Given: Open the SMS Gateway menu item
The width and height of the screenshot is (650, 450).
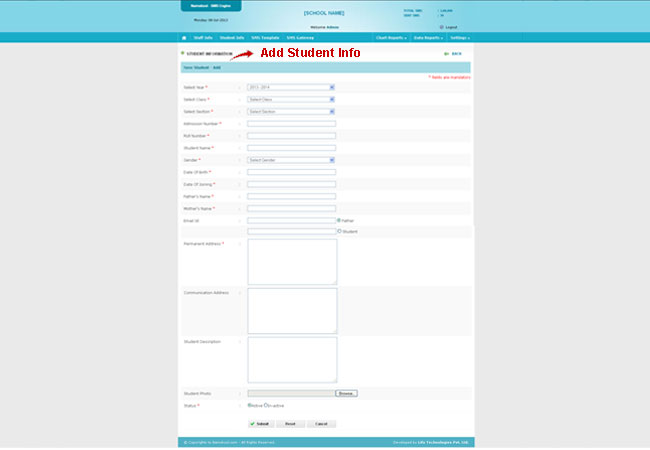Looking at the screenshot, I should (x=300, y=38).
